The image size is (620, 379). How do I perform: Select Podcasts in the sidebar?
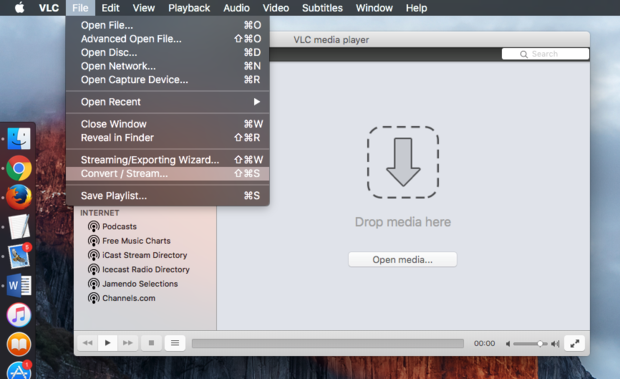coord(119,226)
